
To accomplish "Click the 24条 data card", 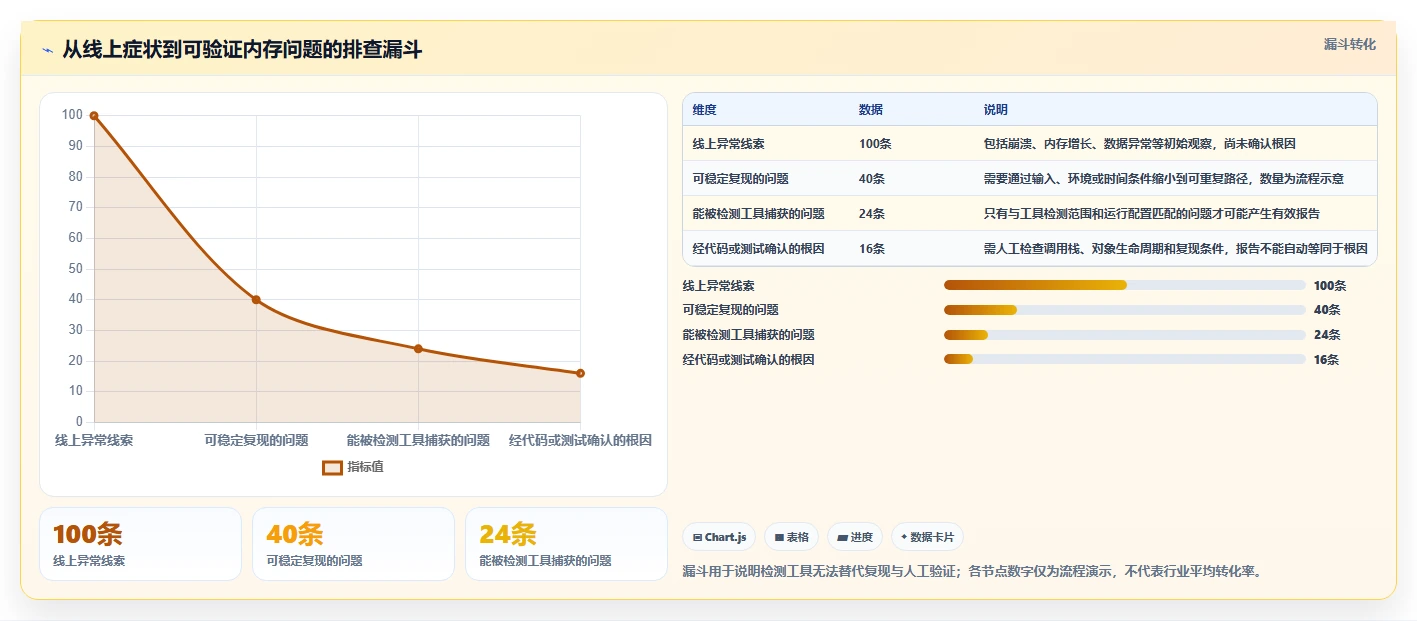I will point(566,544).
